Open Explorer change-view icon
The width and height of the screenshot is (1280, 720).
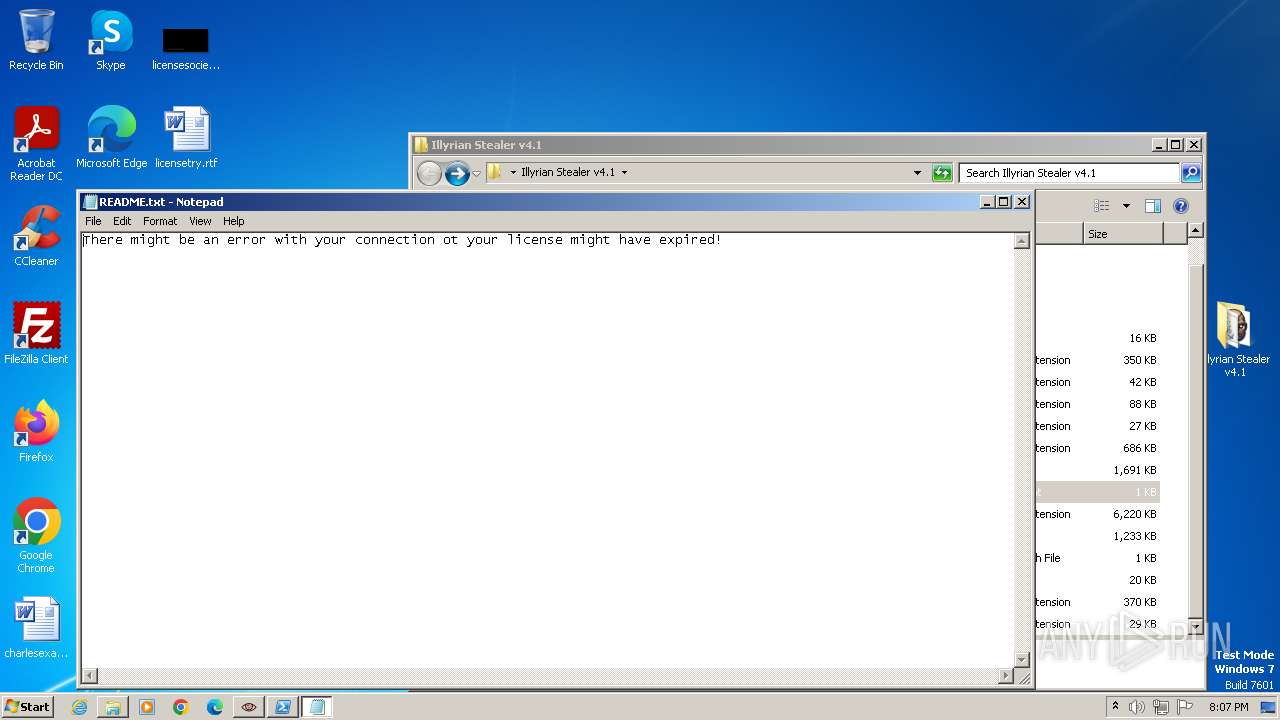(1102, 206)
